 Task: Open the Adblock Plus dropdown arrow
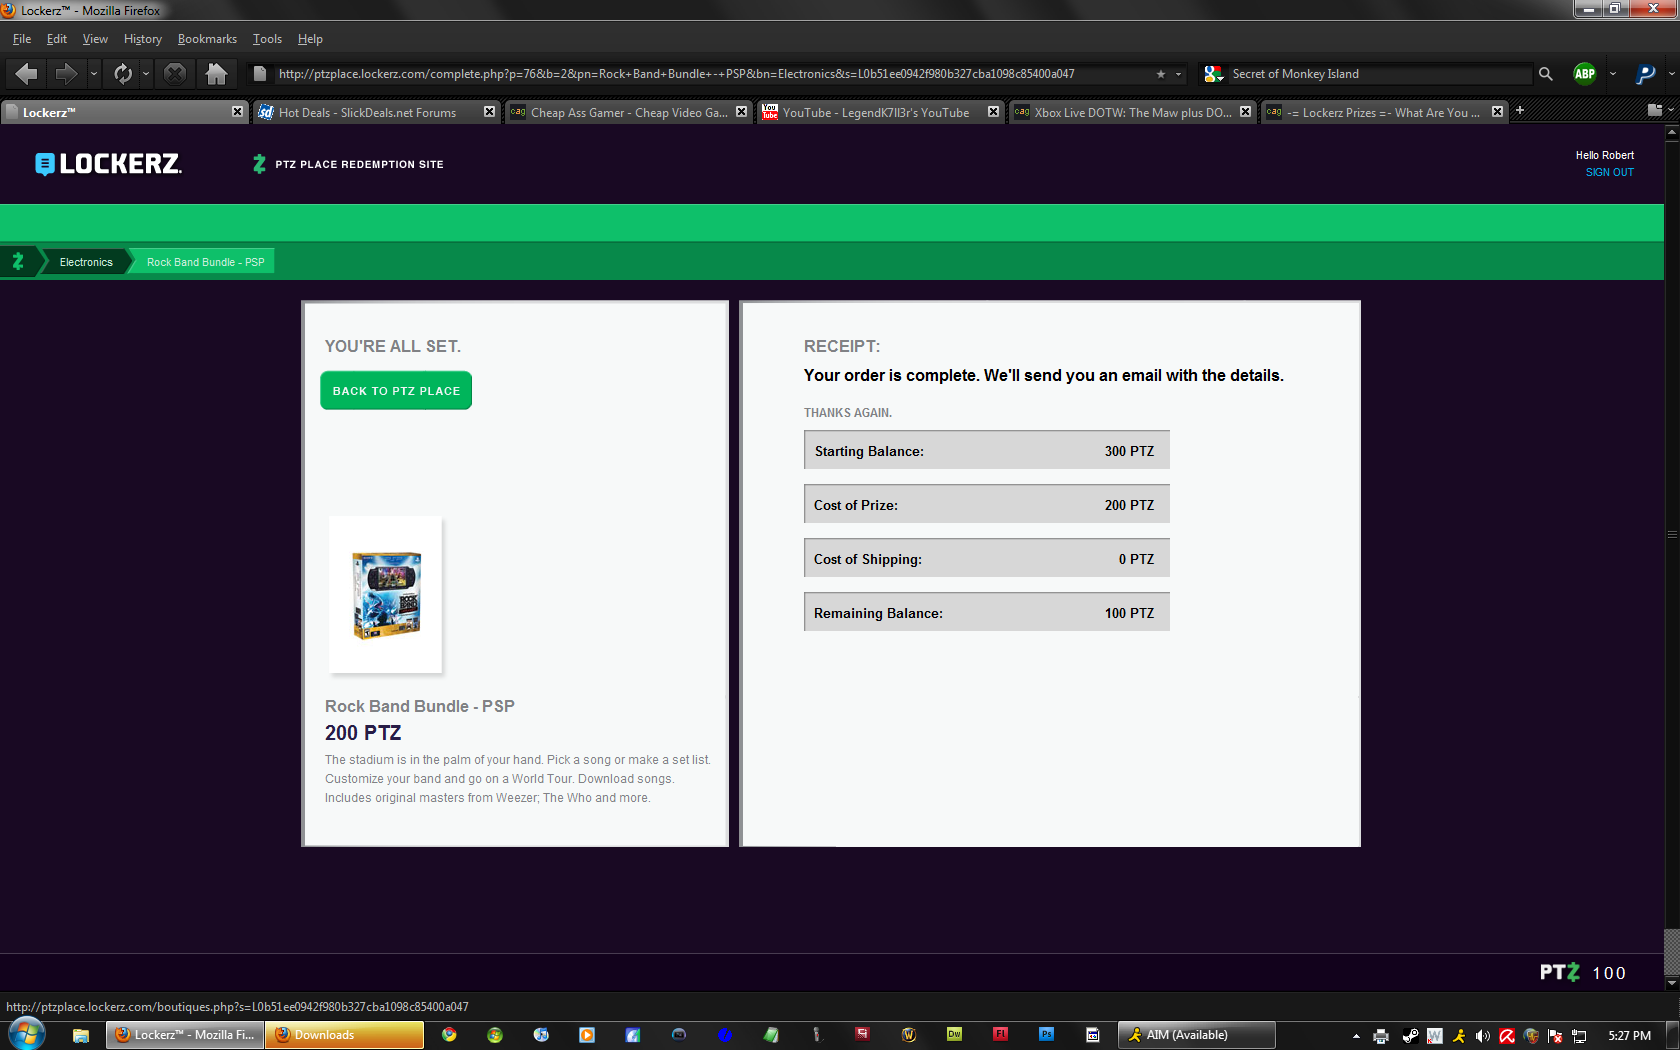[1612, 73]
